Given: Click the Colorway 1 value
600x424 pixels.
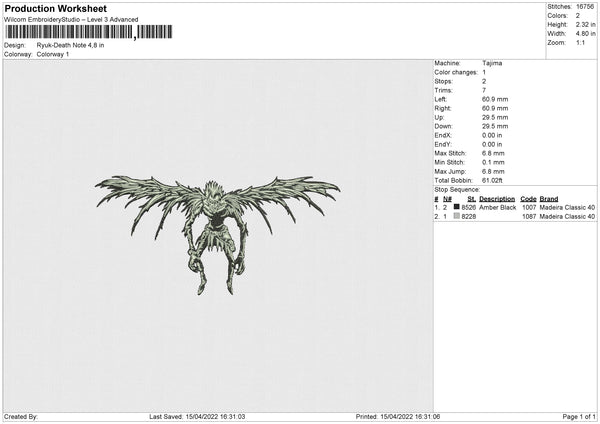Looking at the screenshot, I should point(53,54).
